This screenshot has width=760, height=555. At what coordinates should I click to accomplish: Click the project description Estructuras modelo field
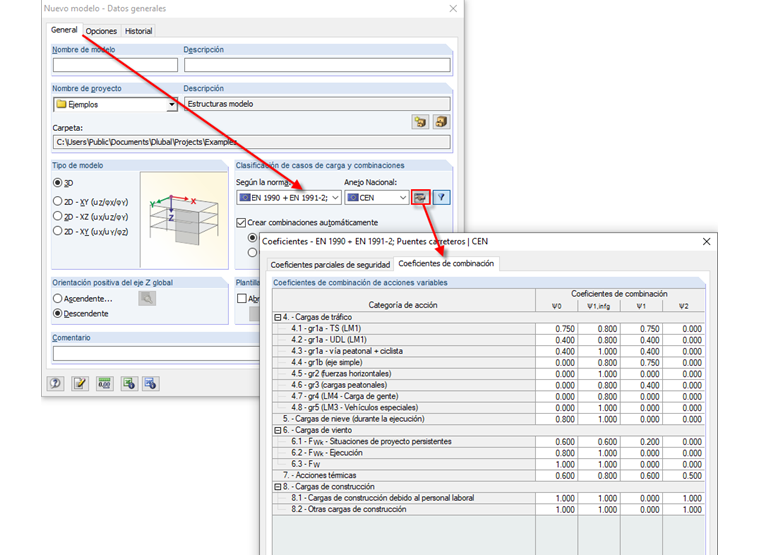pyautogui.click(x=317, y=104)
